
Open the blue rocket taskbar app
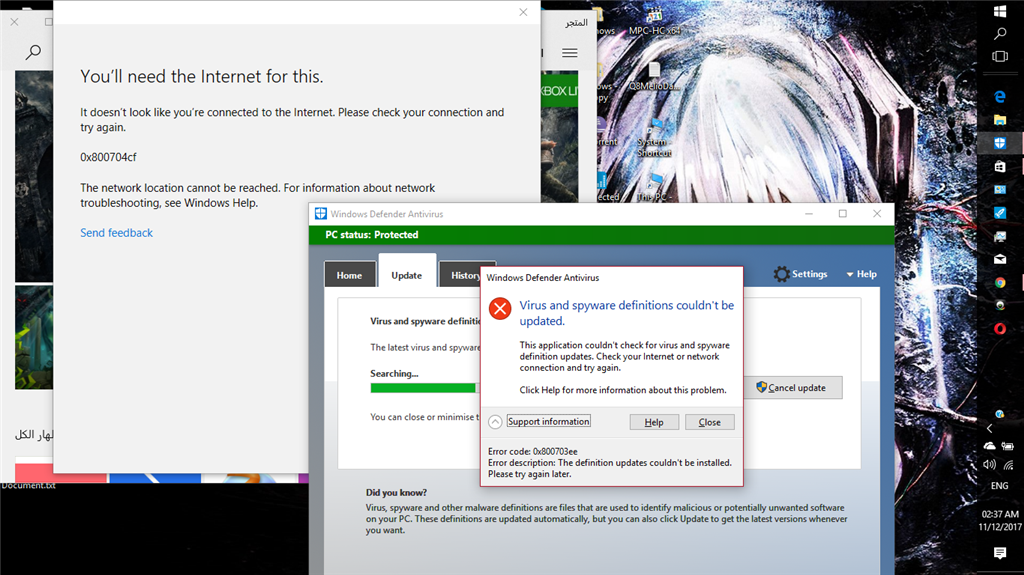(1000, 213)
